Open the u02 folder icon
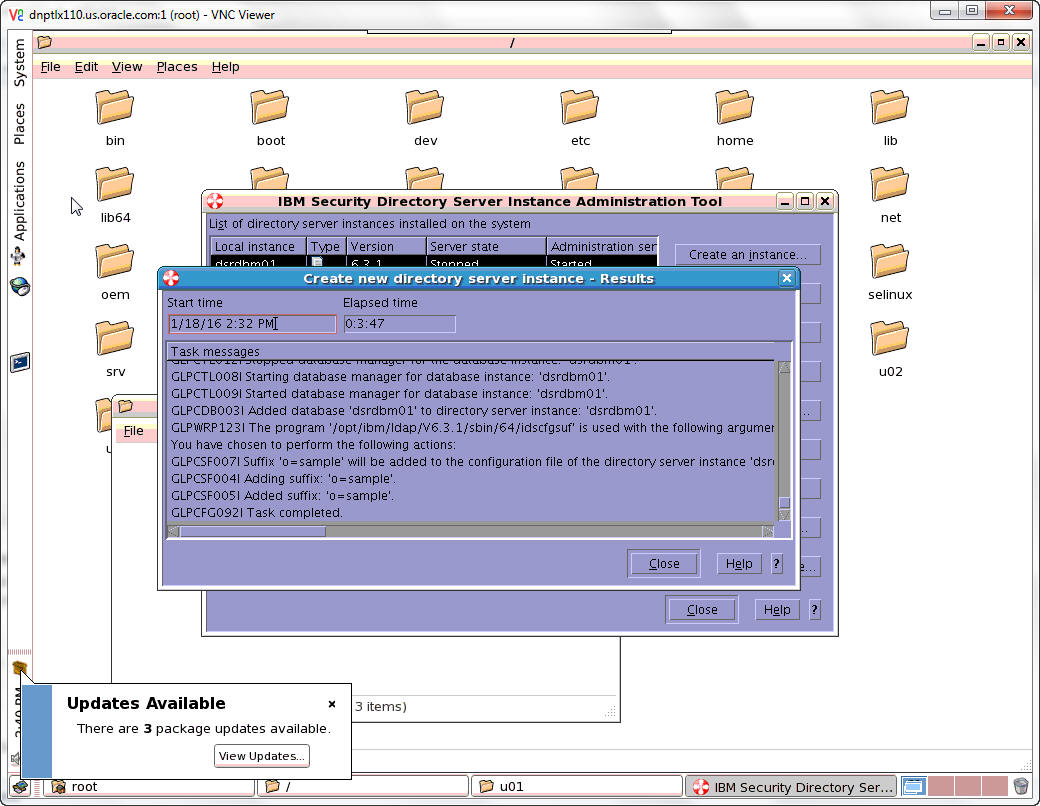Screen dimensions: 1040x806 click(x=889, y=339)
